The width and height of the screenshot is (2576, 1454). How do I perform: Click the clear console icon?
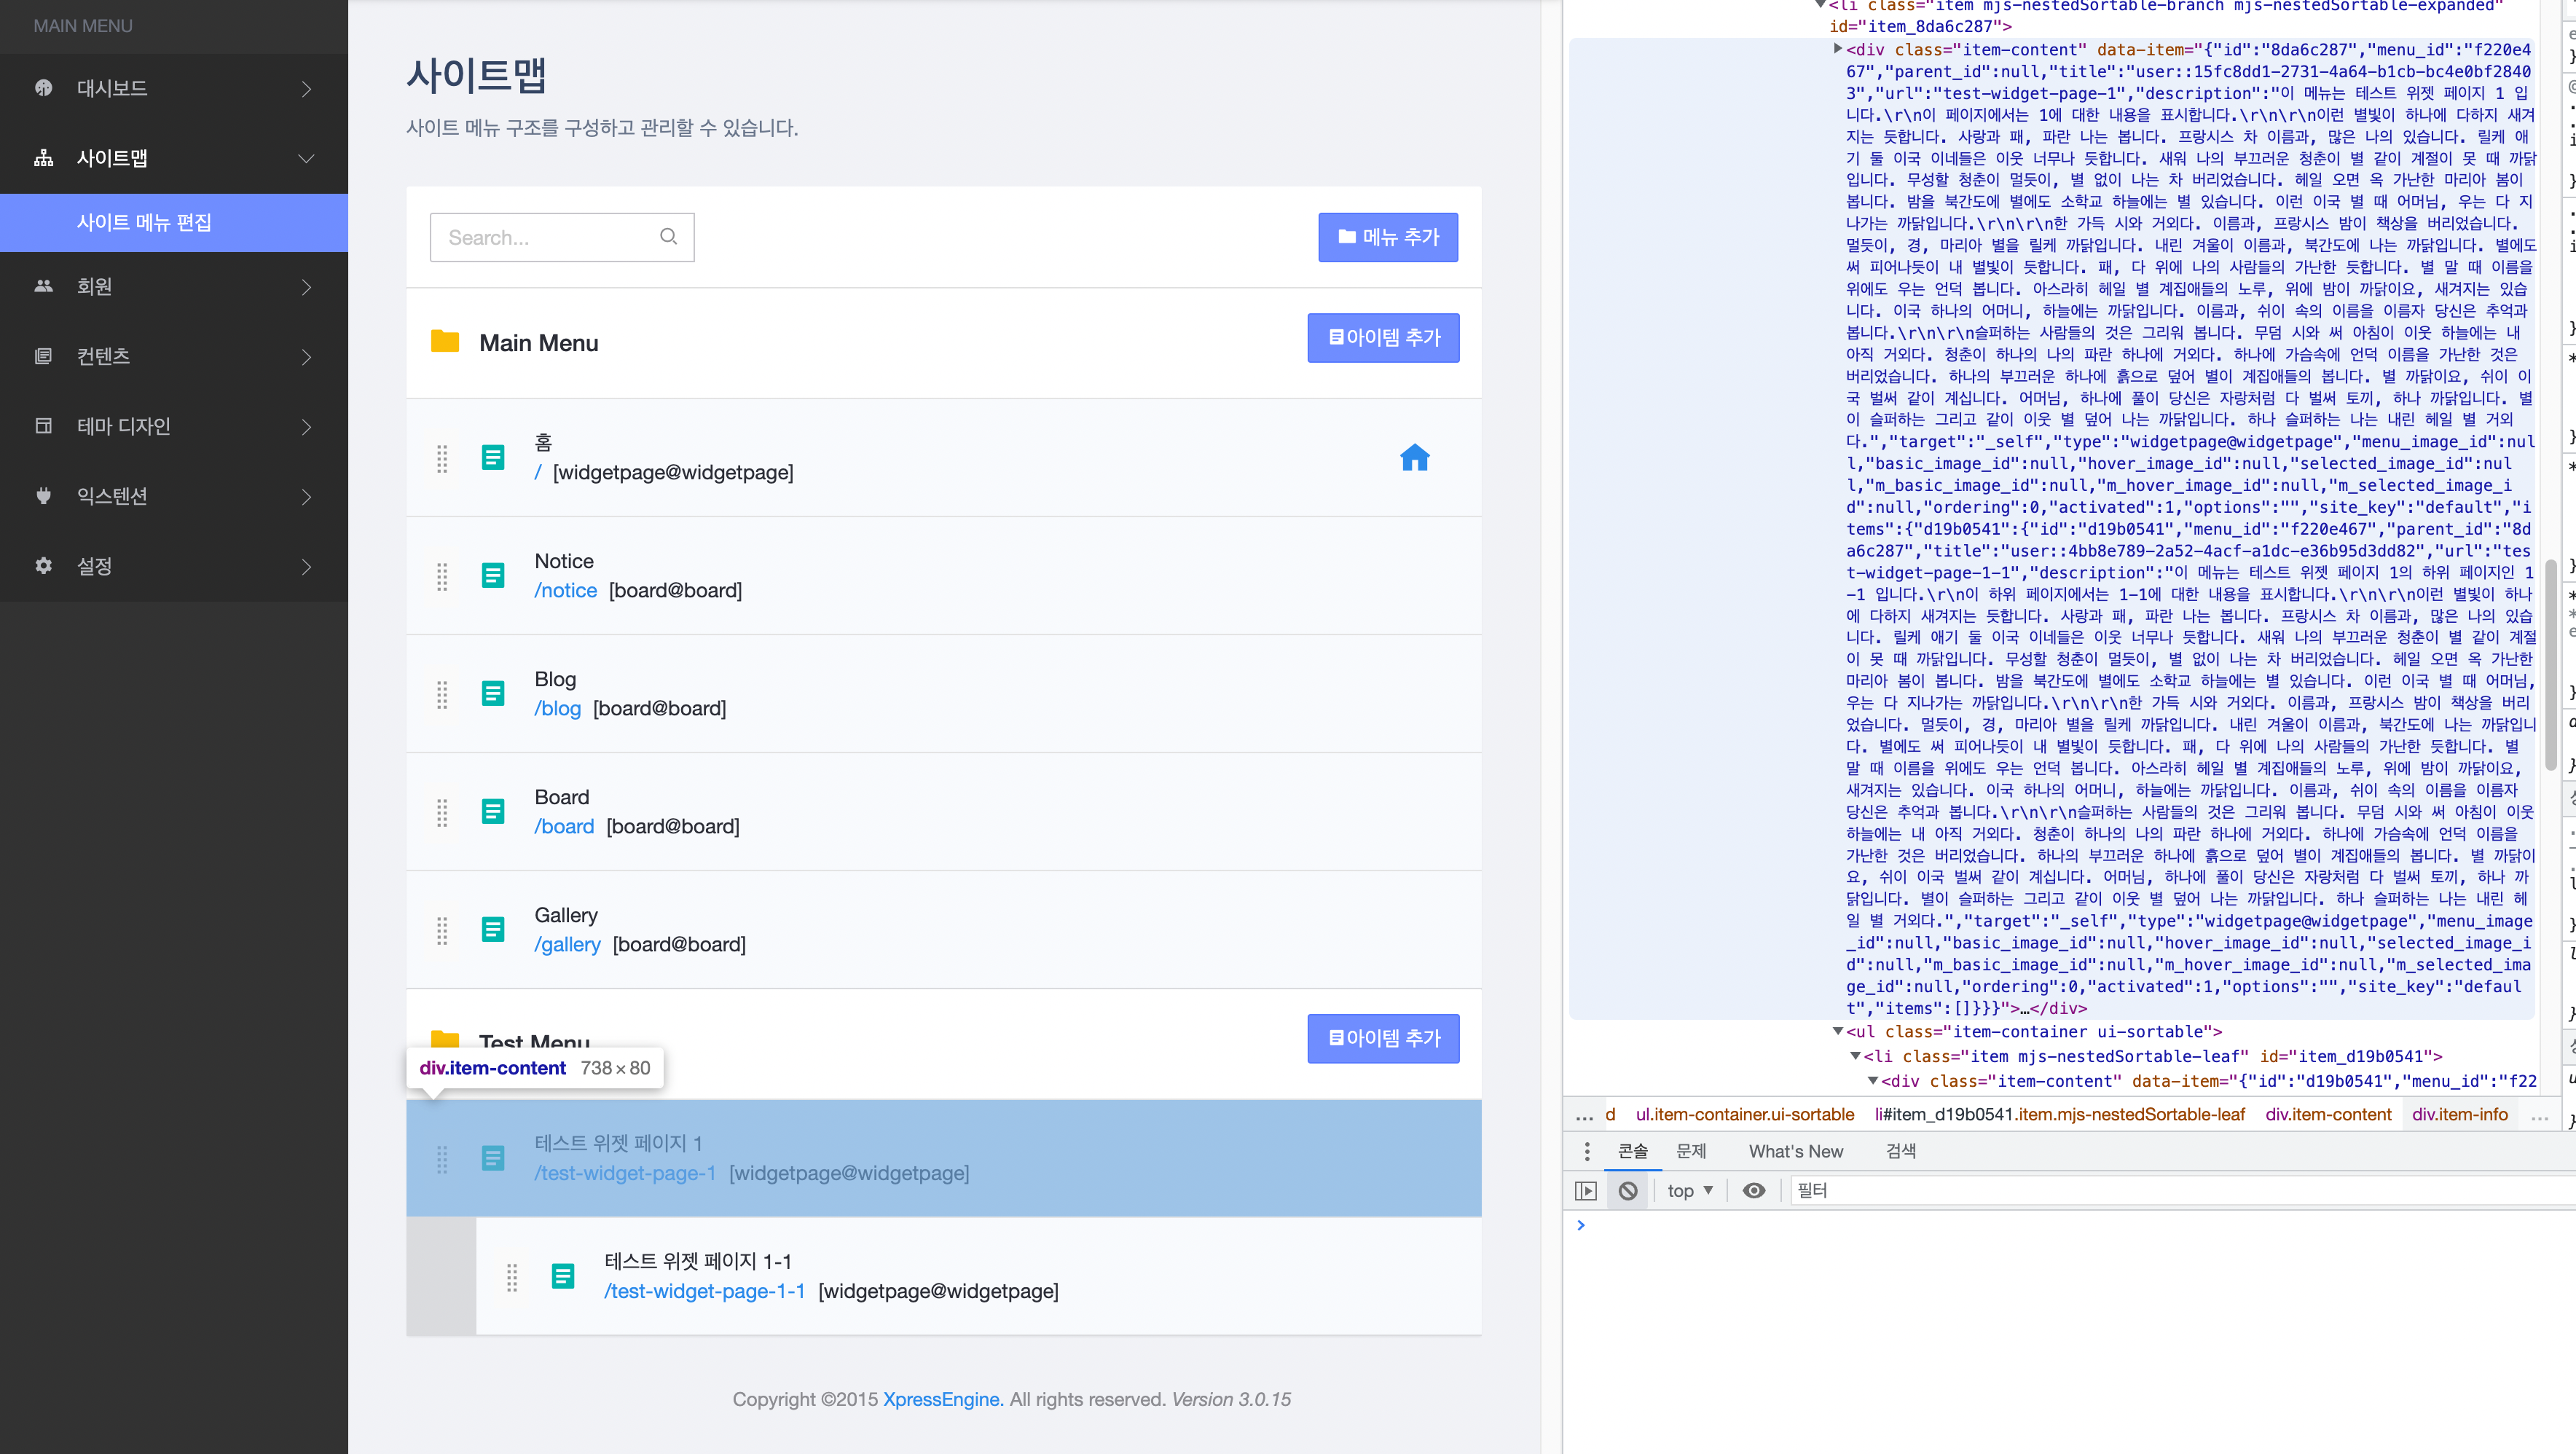[1628, 1190]
